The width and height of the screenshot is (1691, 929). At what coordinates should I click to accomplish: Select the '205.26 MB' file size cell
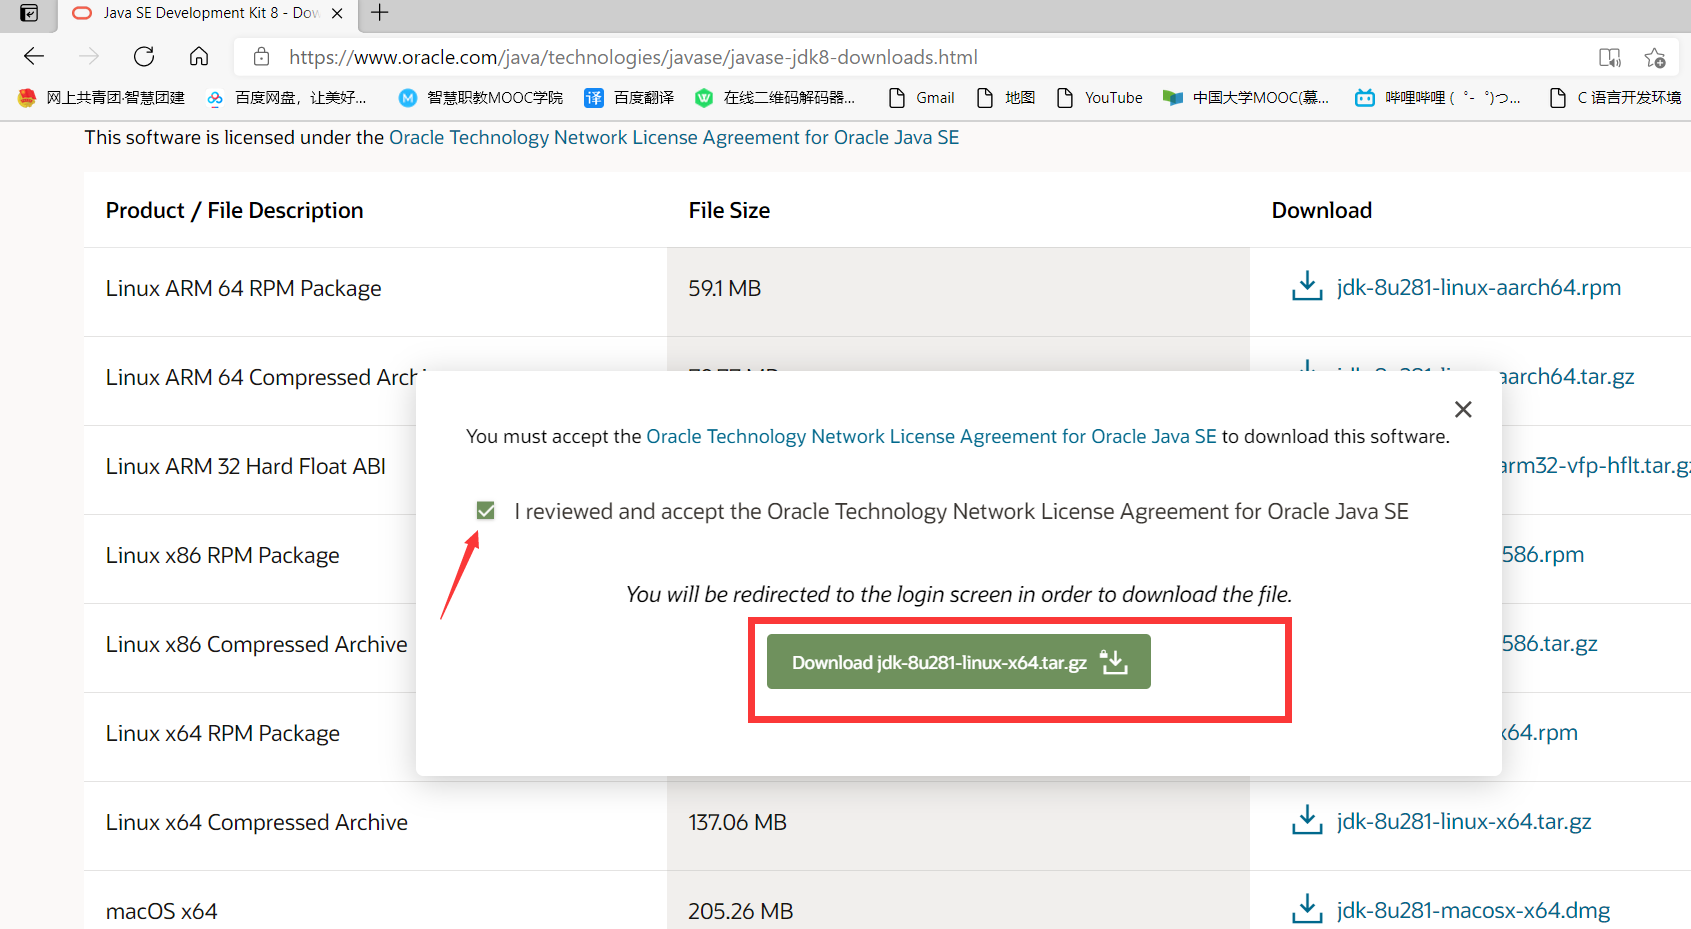[x=741, y=911]
